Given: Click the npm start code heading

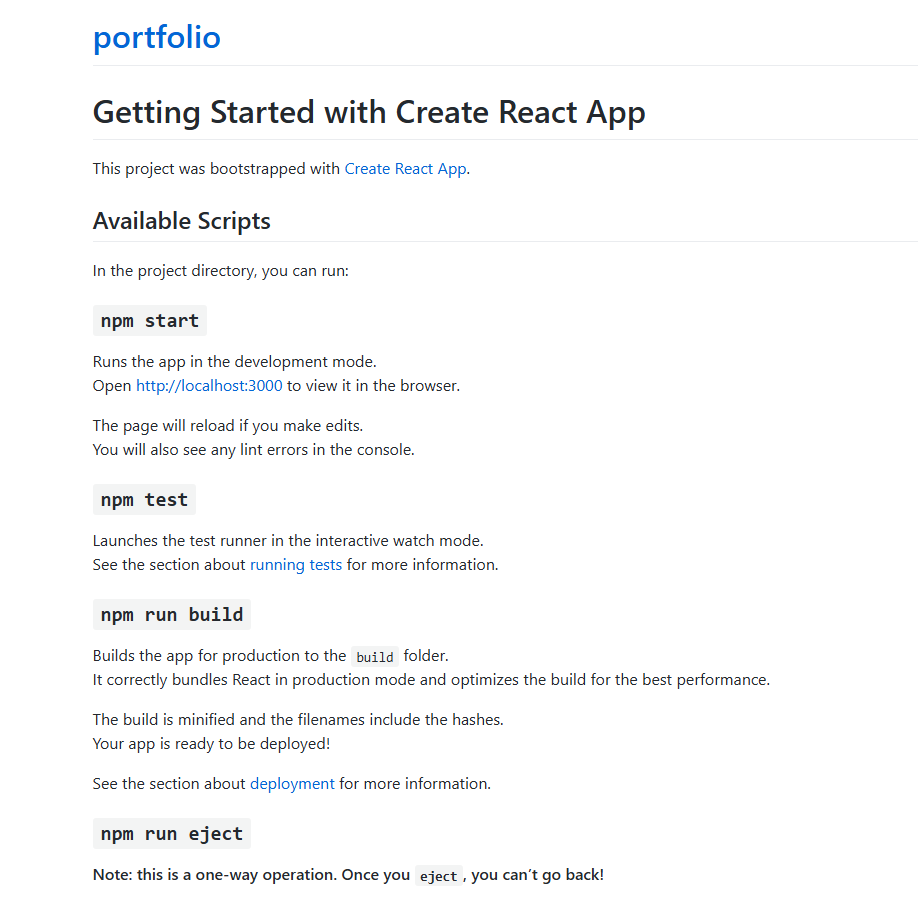Looking at the screenshot, I should pyautogui.click(x=150, y=321).
